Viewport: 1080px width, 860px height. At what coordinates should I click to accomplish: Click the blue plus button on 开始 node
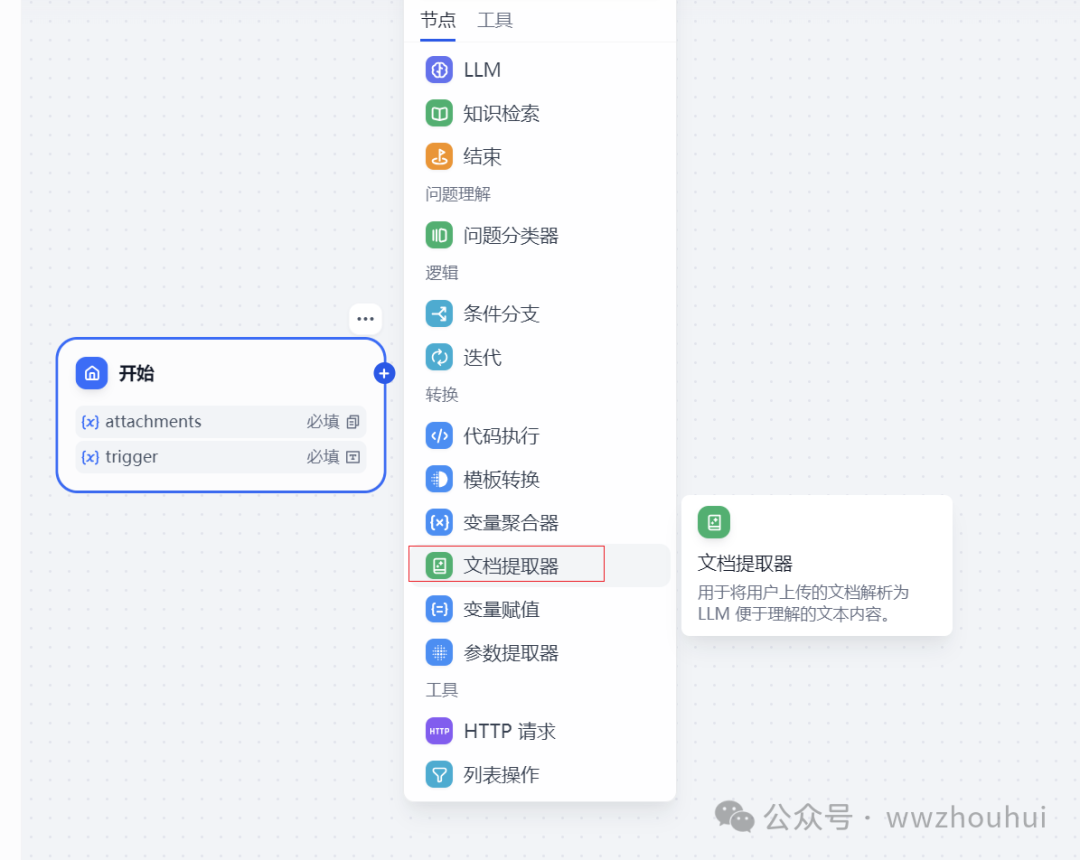[385, 373]
